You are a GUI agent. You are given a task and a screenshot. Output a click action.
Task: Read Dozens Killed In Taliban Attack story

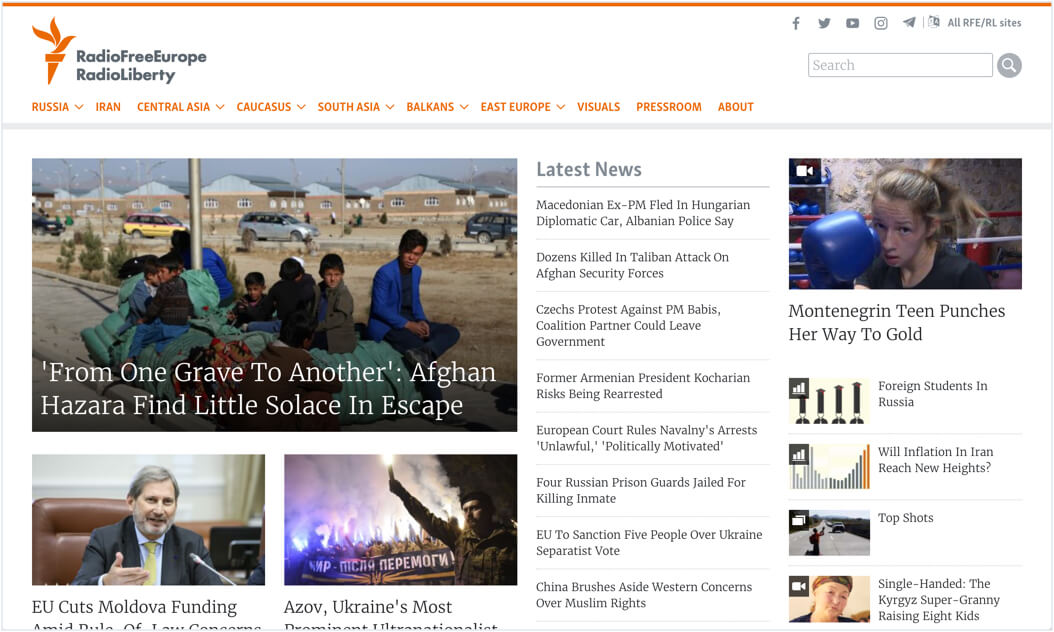pos(632,266)
